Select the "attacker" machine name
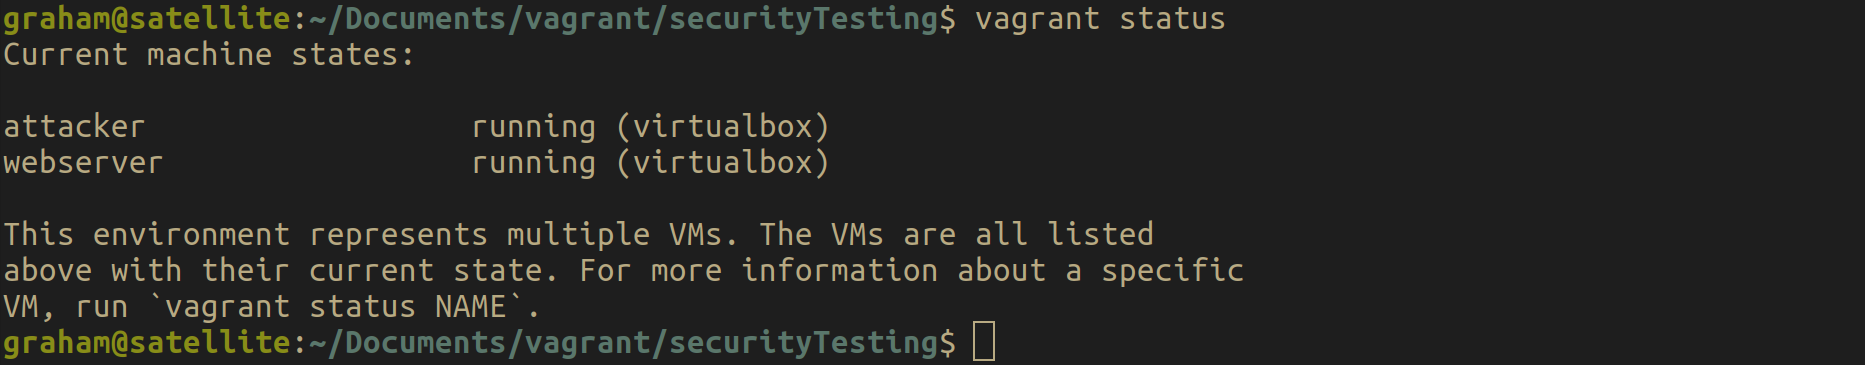The width and height of the screenshot is (1865, 365). [x=74, y=126]
